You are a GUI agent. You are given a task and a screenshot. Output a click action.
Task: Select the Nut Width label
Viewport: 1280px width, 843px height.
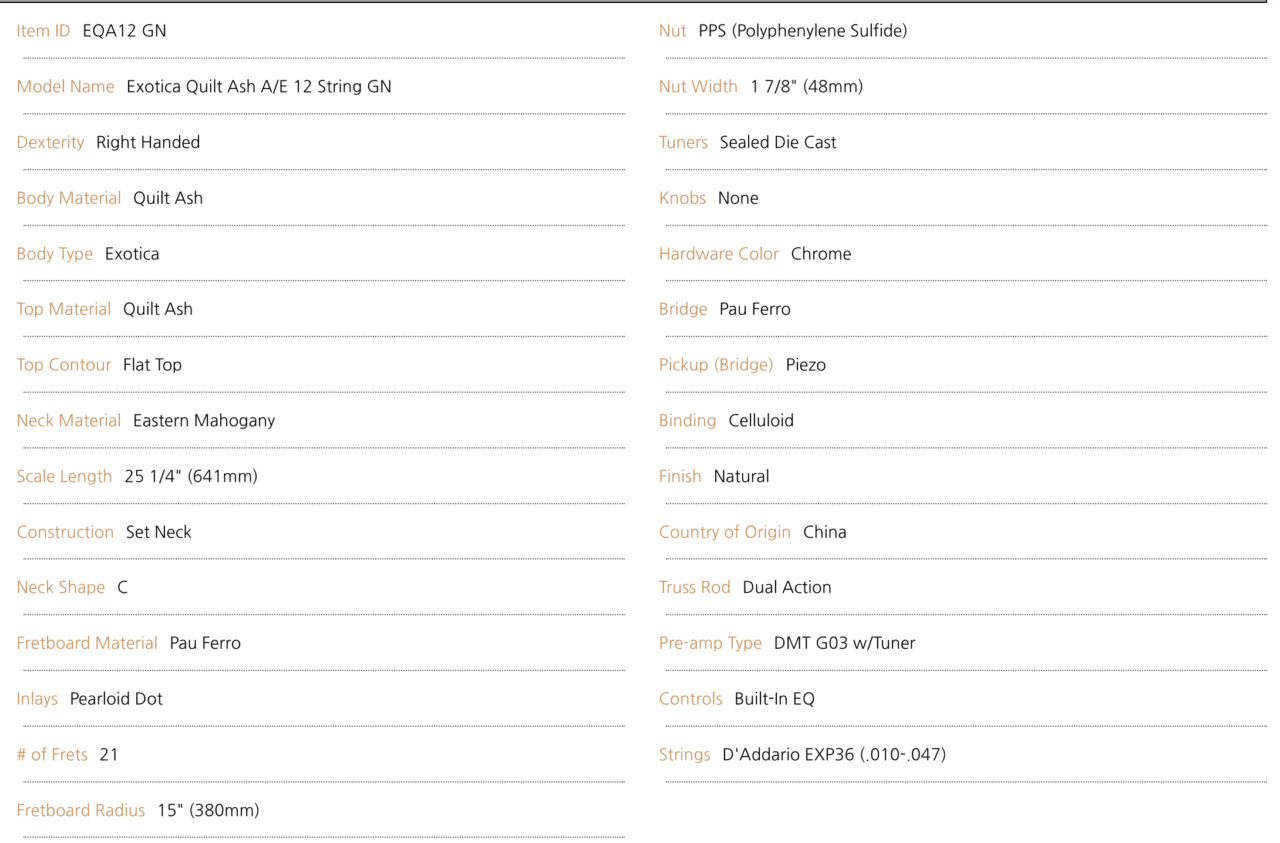(x=698, y=87)
